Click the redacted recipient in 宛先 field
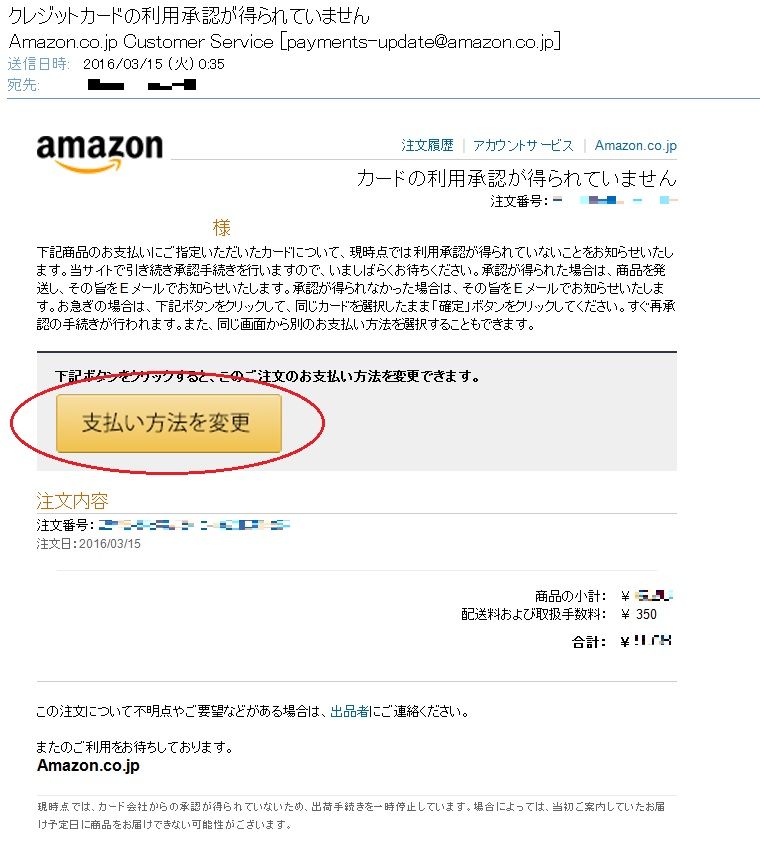Screen dimensions: 760x852 pyautogui.click(x=142, y=85)
